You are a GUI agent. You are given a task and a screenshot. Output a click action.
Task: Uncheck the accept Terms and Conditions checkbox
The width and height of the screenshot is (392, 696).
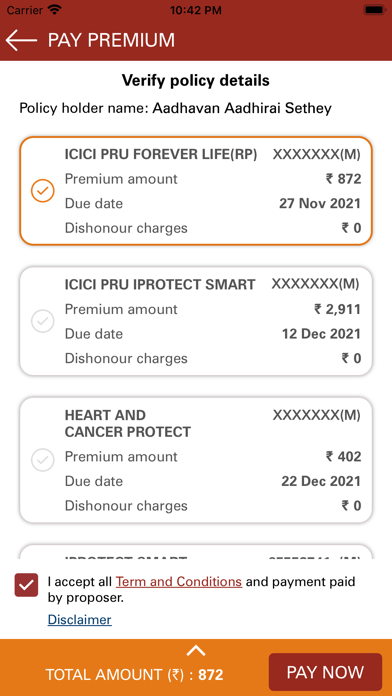click(x=27, y=585)
